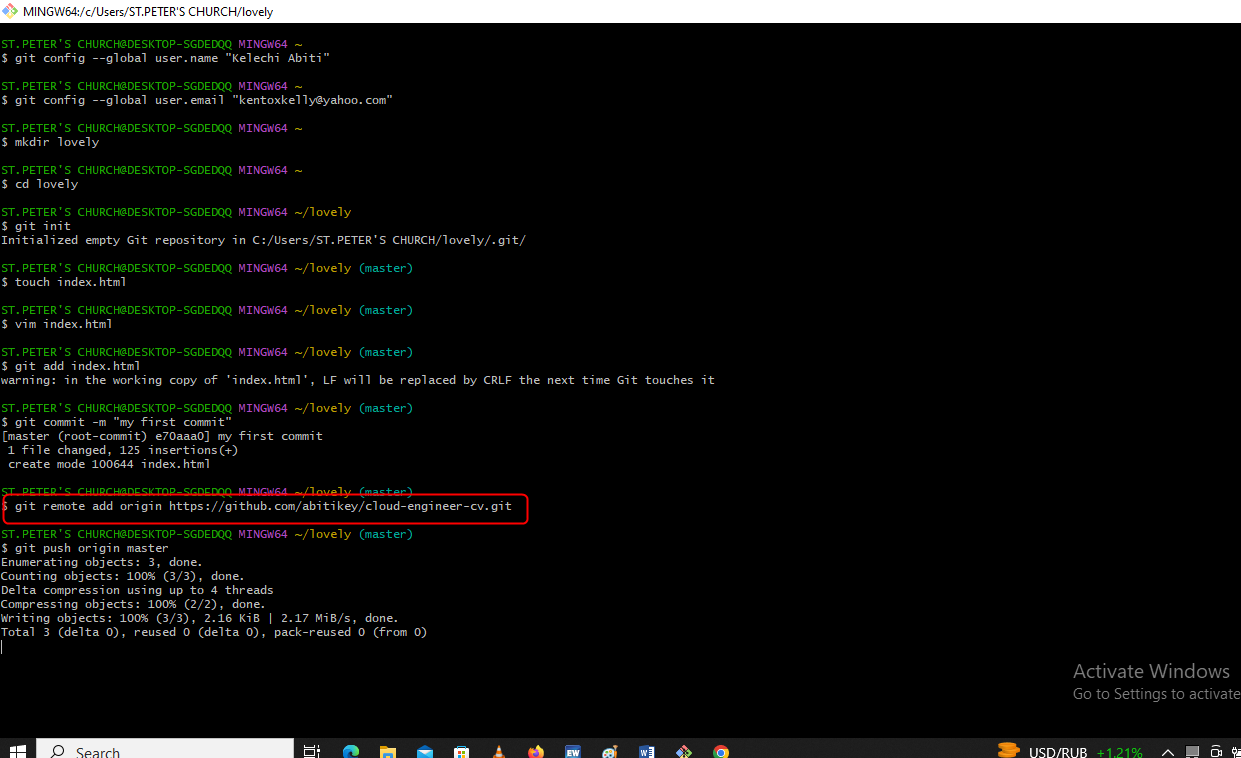The width and height of the screenshot is (1241, 758).
Task: Click 'create mode 100644 index.html' line
Action: click(x=109, y=464)
